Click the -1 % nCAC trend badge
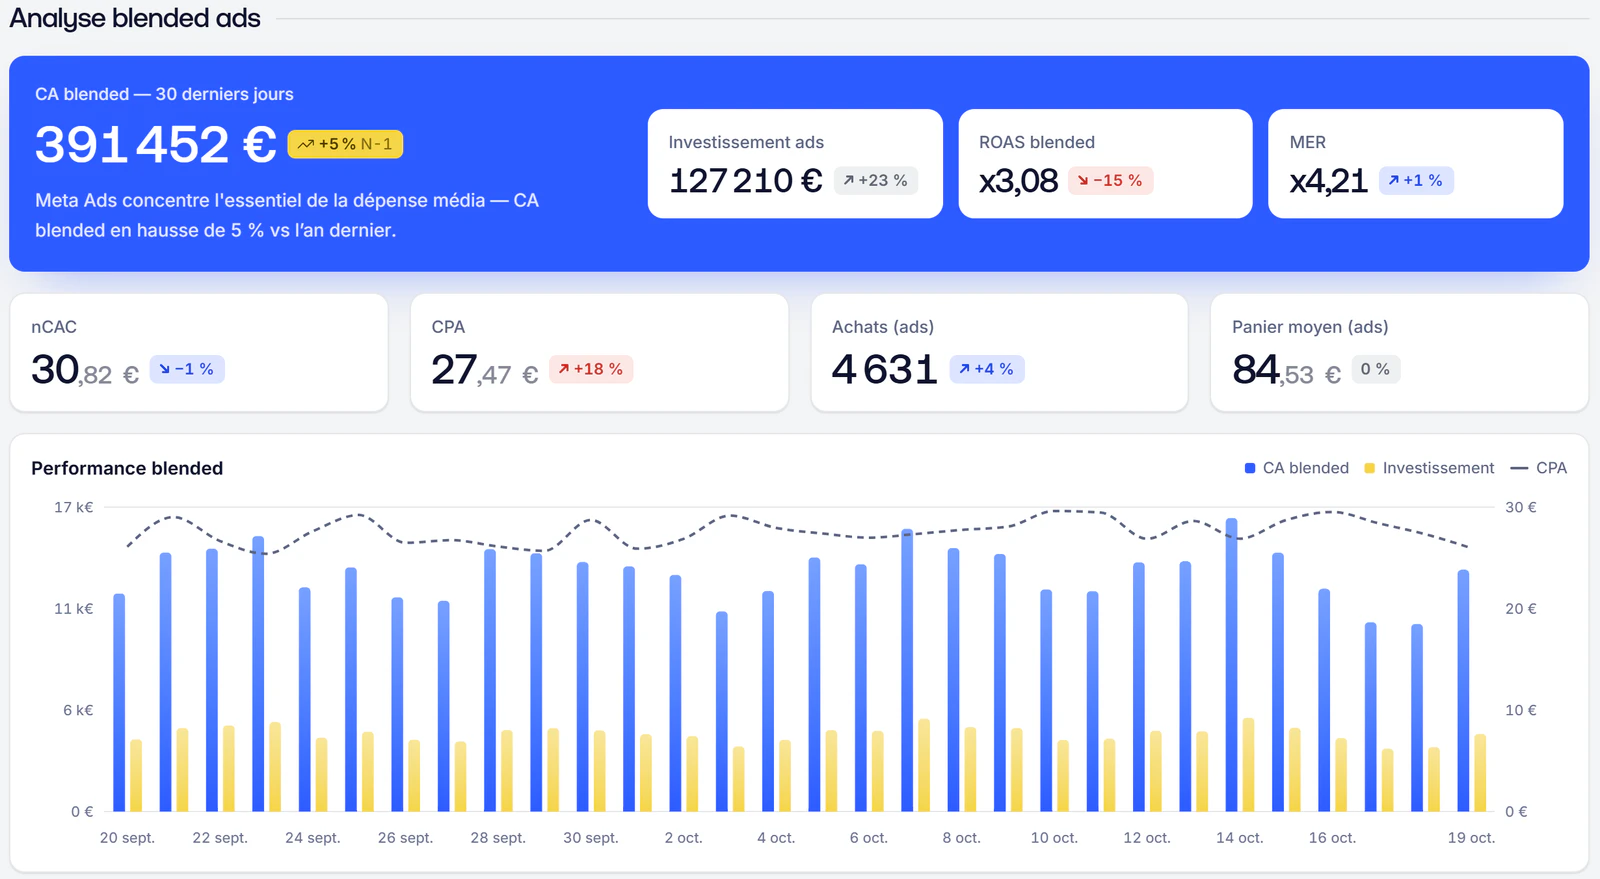The width and height of the screenshot is (1600, 879). (x=187, y=369)
